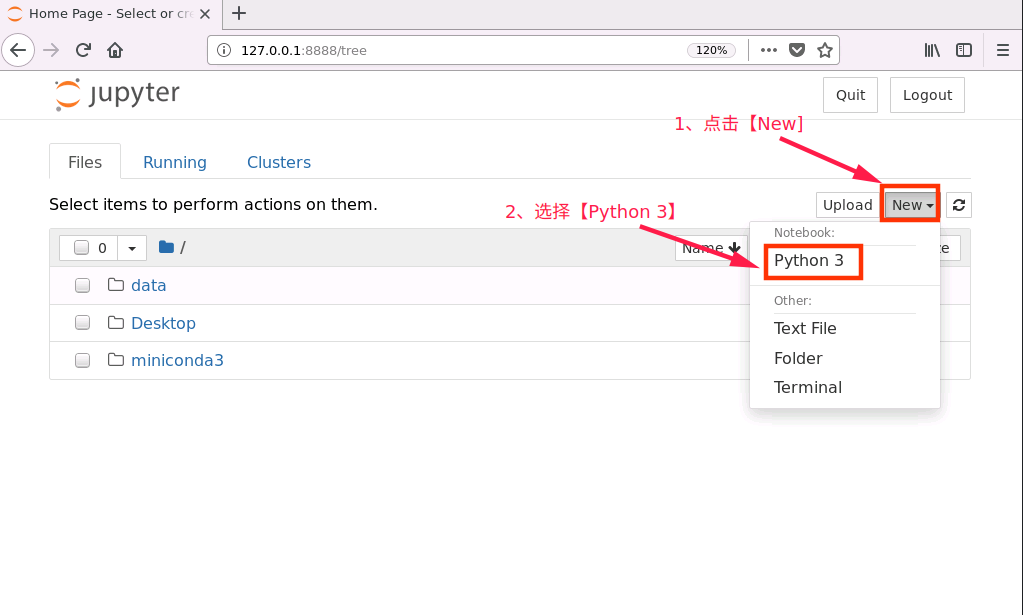Image resolution: width=1023 pixels, height=615 pixels.
Task: Click the Logout button
Action: click(927, 95)
